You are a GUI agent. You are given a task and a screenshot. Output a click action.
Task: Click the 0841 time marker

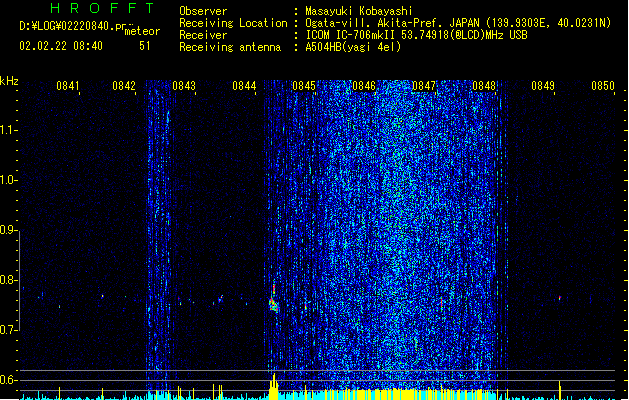click(68, 86)
